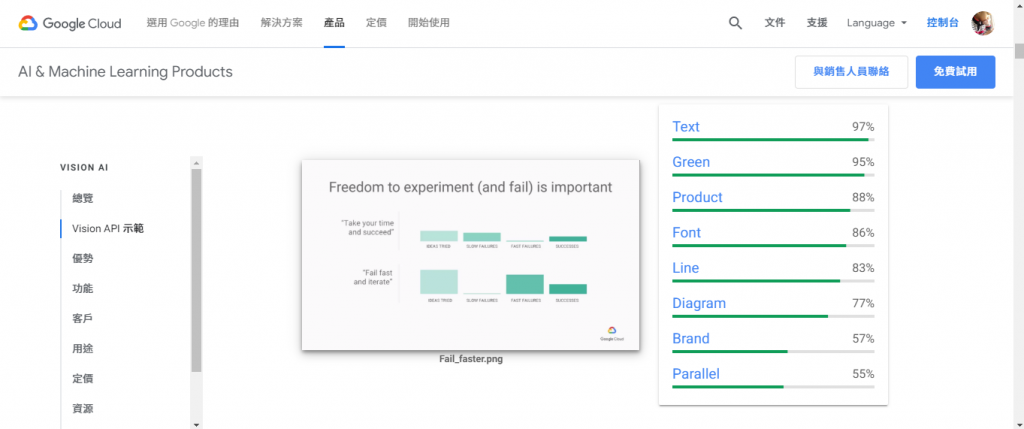This screenshot has height=429, width=1024.
Task: Click the Google Cloud logo
Action: [x=70, y=22]
